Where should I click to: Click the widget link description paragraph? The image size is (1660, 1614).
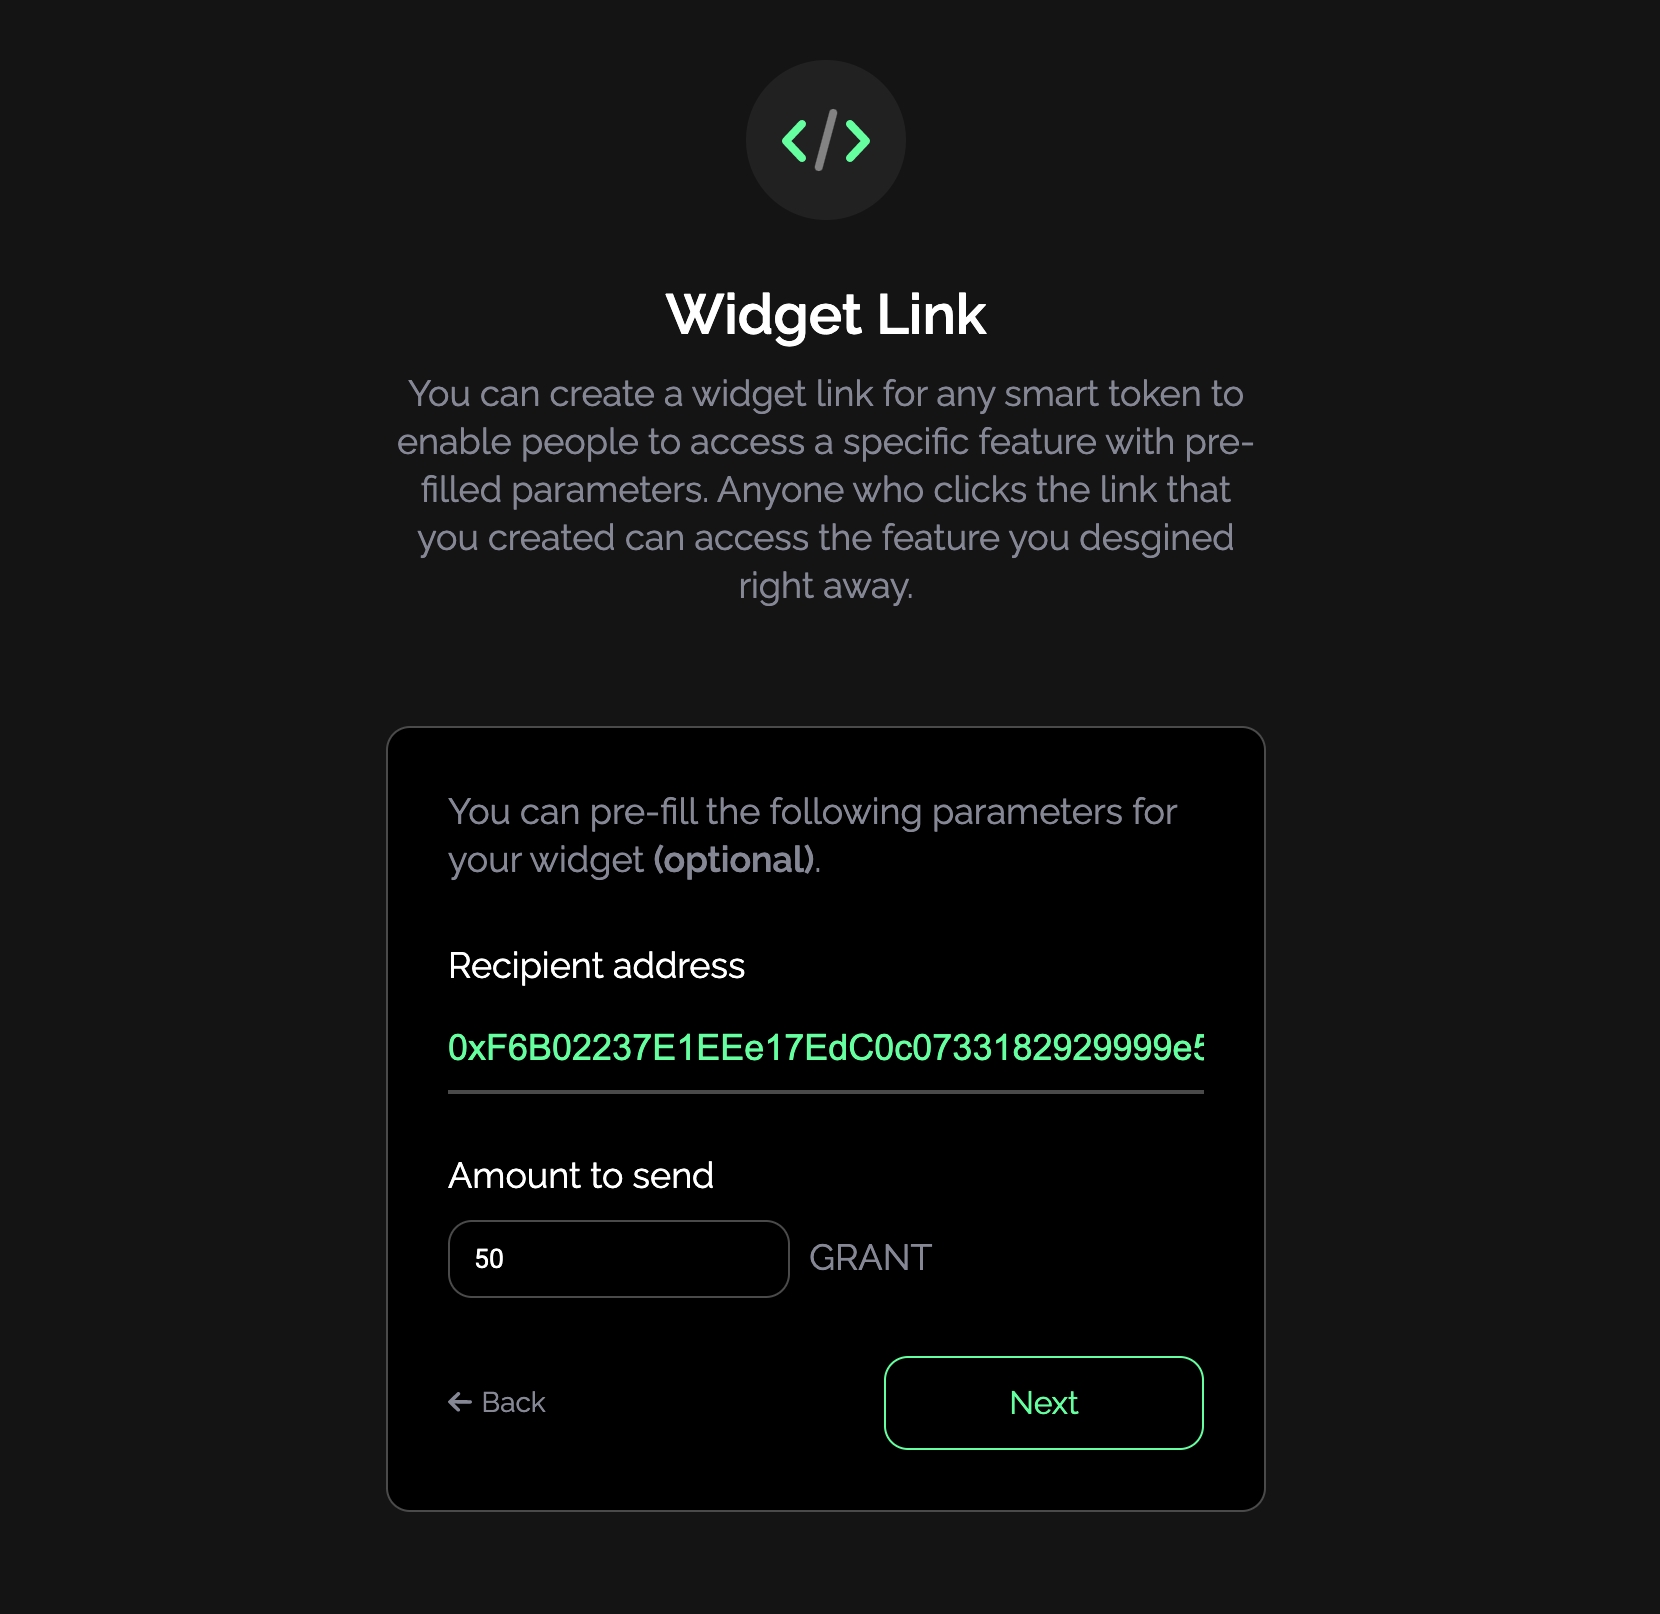pos(826,490)
